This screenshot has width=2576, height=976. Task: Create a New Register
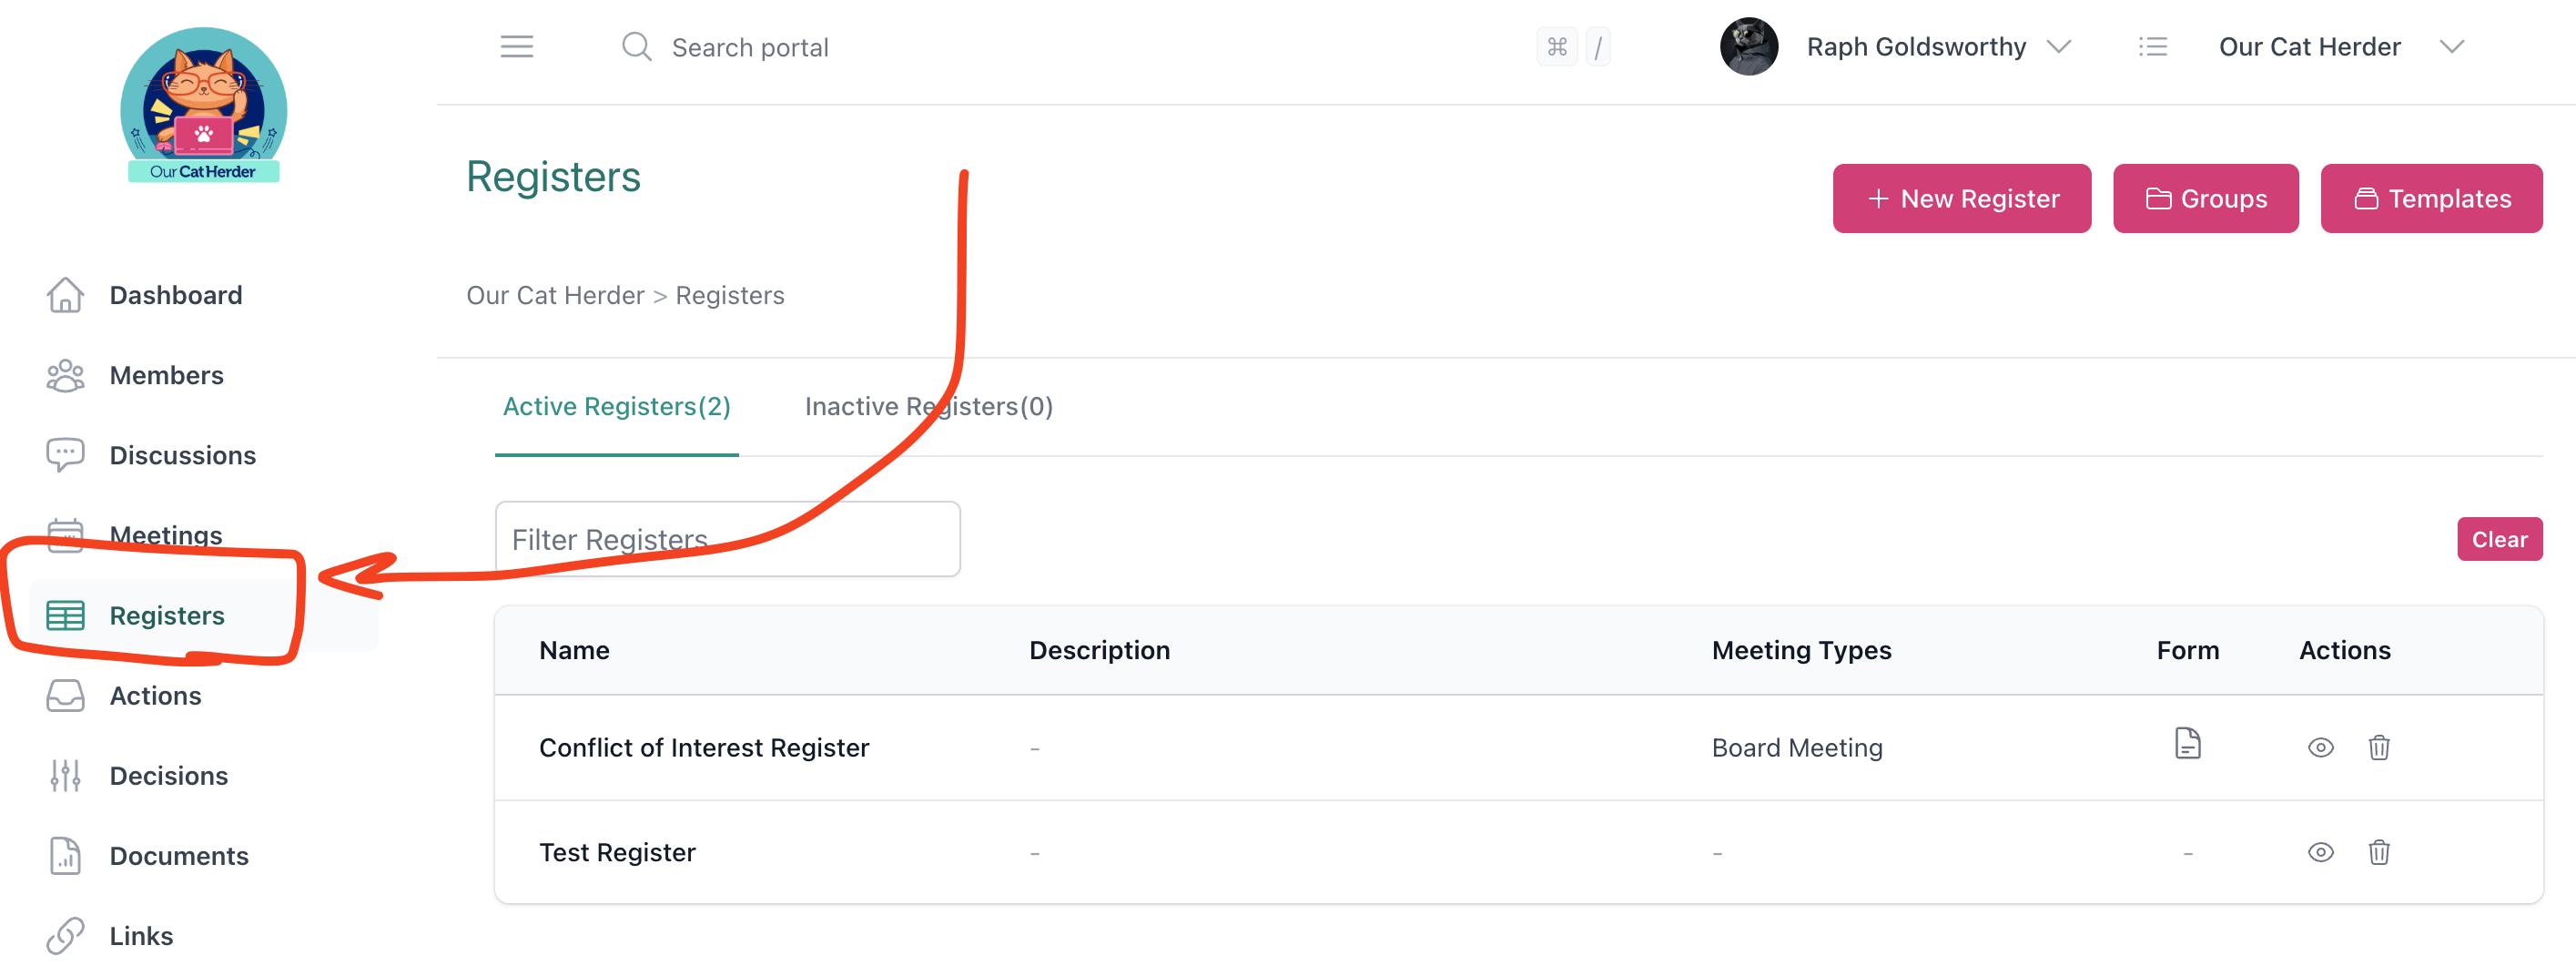pyautogui.click(x=1961, y=198)
